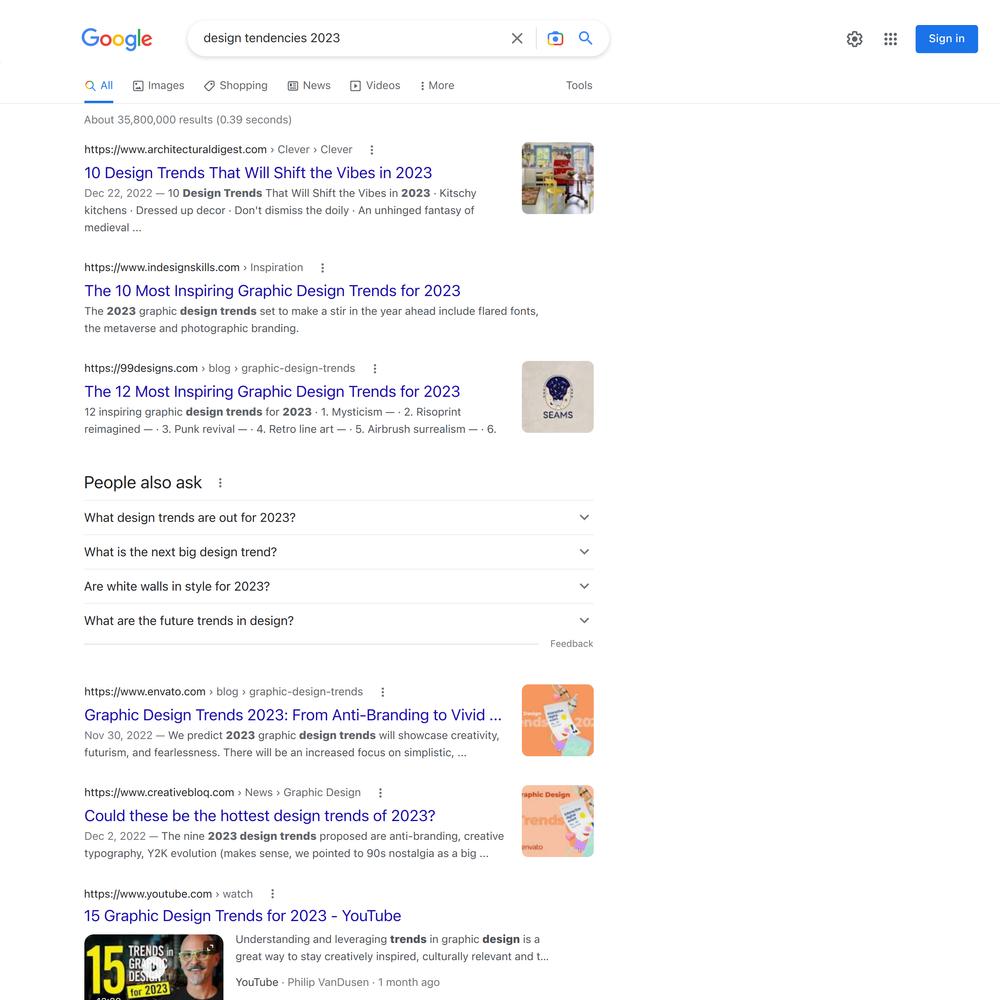Expand "What is the next big design trend?"
This screenshot has width=1000, height=1000.
pyautogui.click(x=339, y=552)
